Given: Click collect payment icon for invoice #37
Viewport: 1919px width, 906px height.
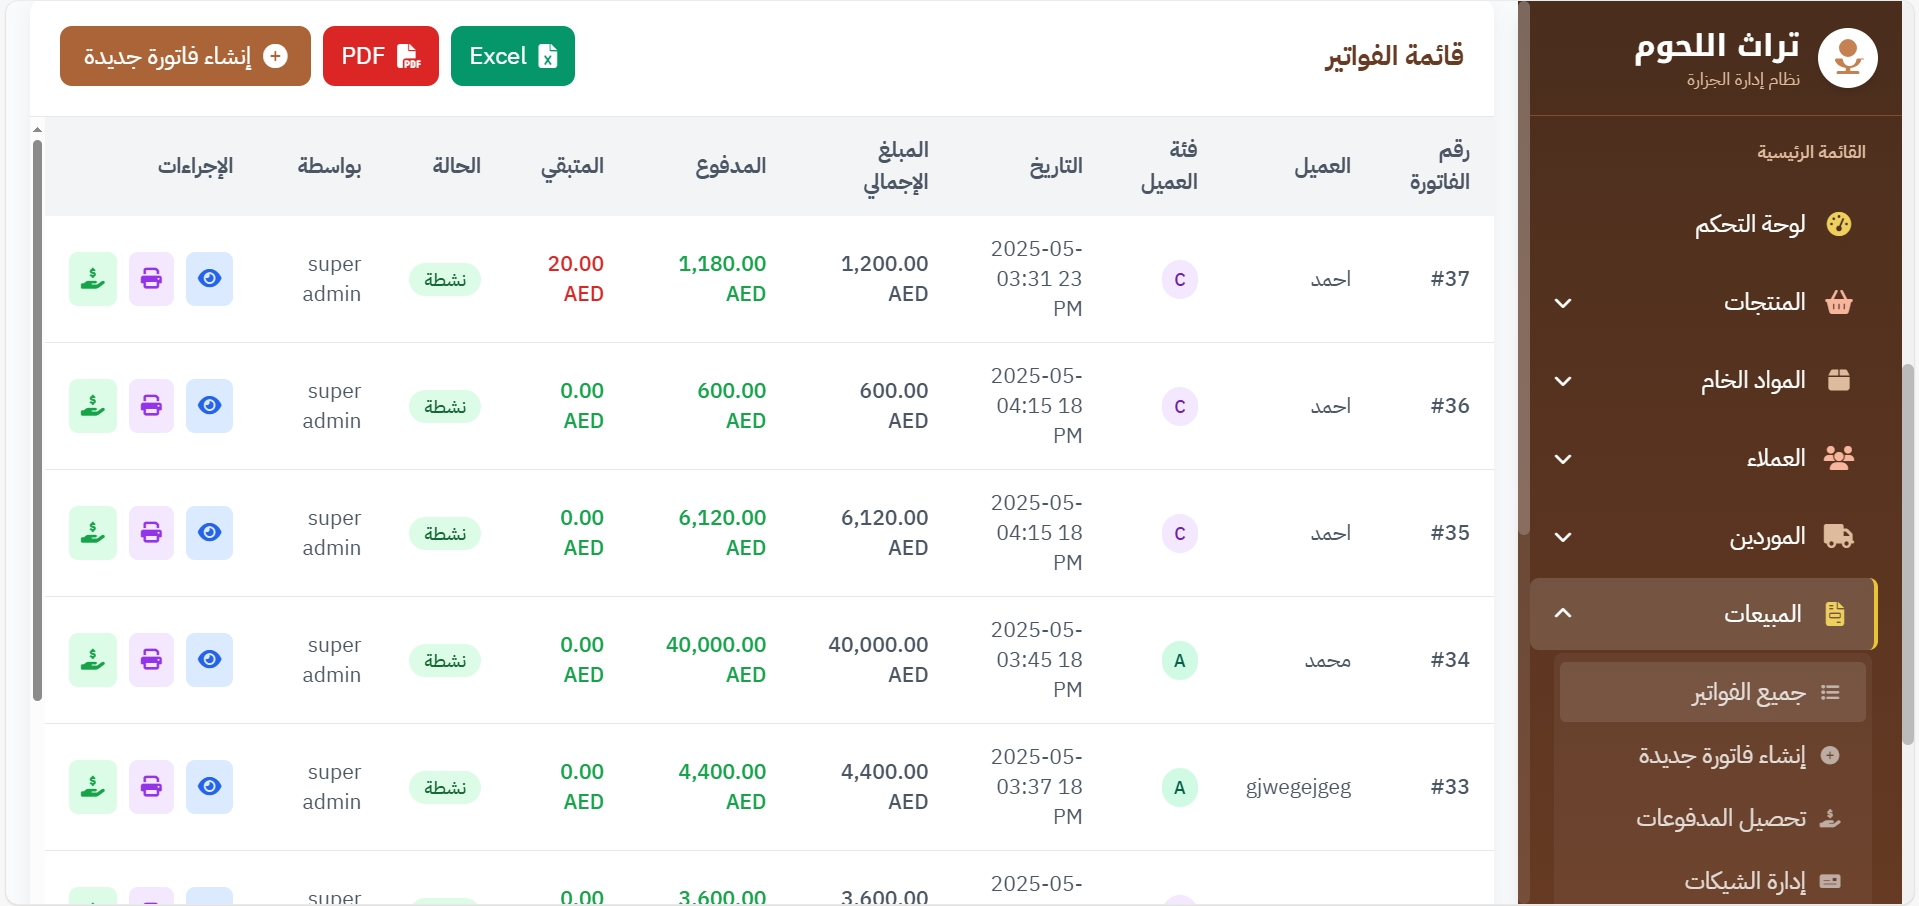Looking at the screenshot, I should [93, 279].
